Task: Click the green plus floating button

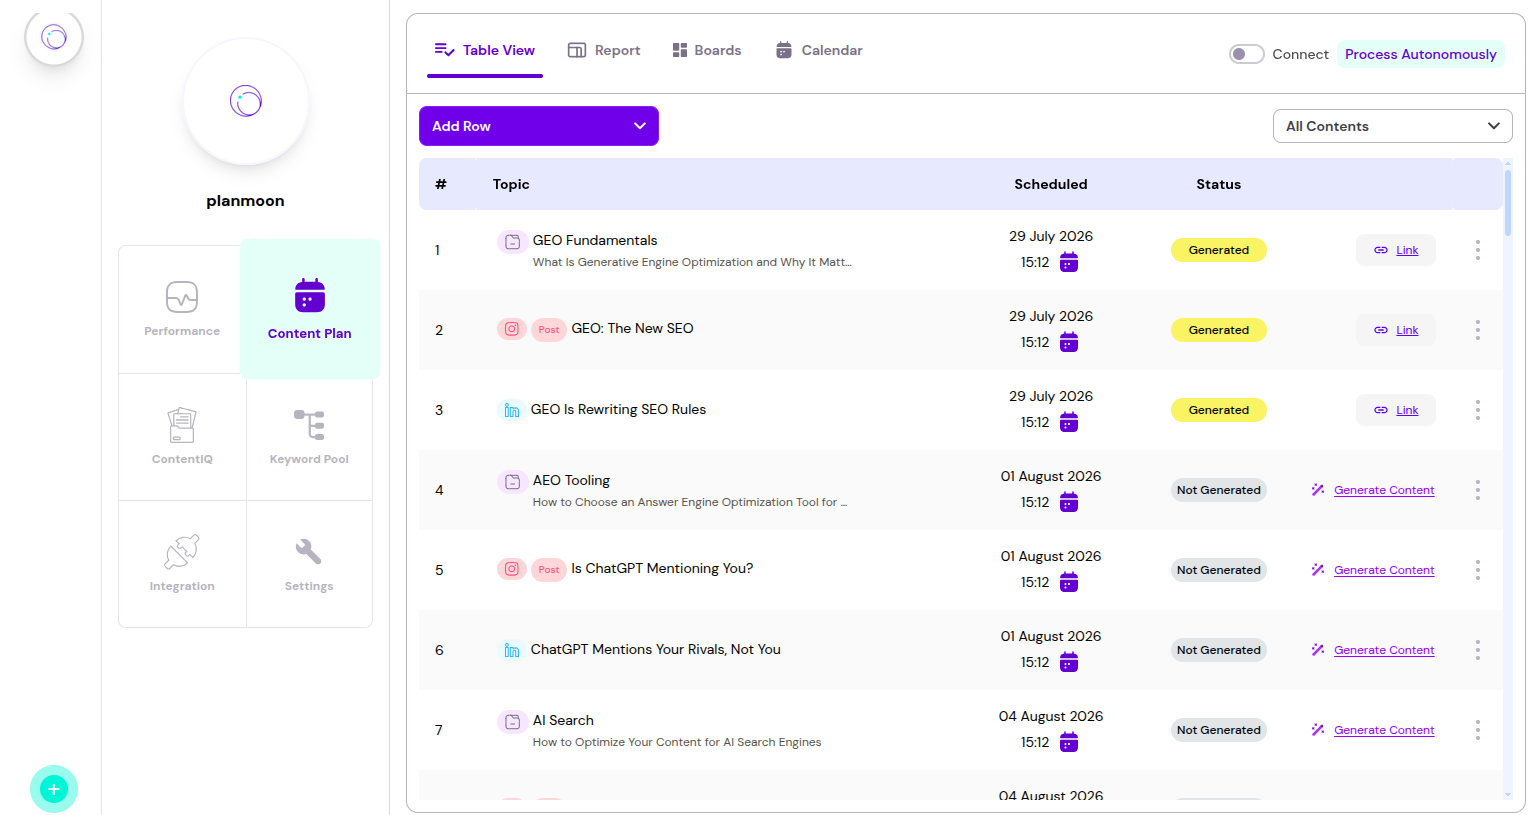Action: point(54,789)
